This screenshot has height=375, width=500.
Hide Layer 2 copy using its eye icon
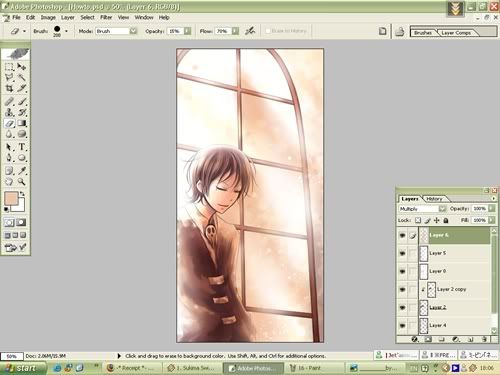coord(402,289)
